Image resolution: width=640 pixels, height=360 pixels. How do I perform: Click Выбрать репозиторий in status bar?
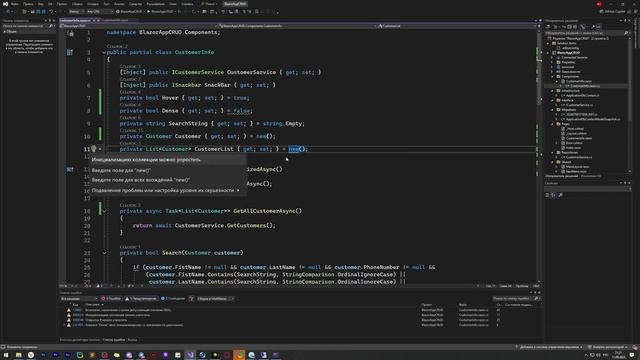click(608, 347)
